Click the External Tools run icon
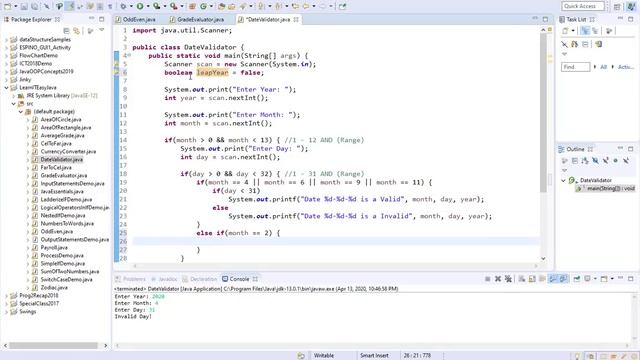 173,7
